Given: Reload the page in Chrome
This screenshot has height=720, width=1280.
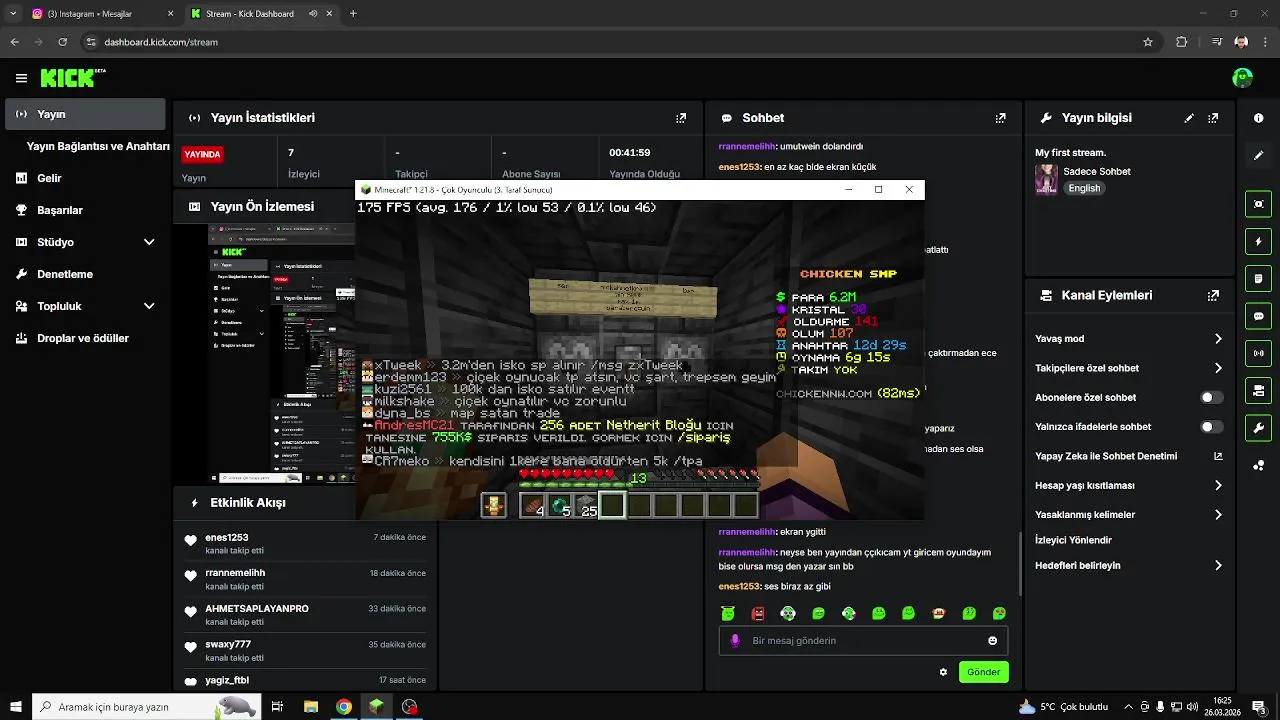Looking at the screenshot, I should tap(63, 42).
